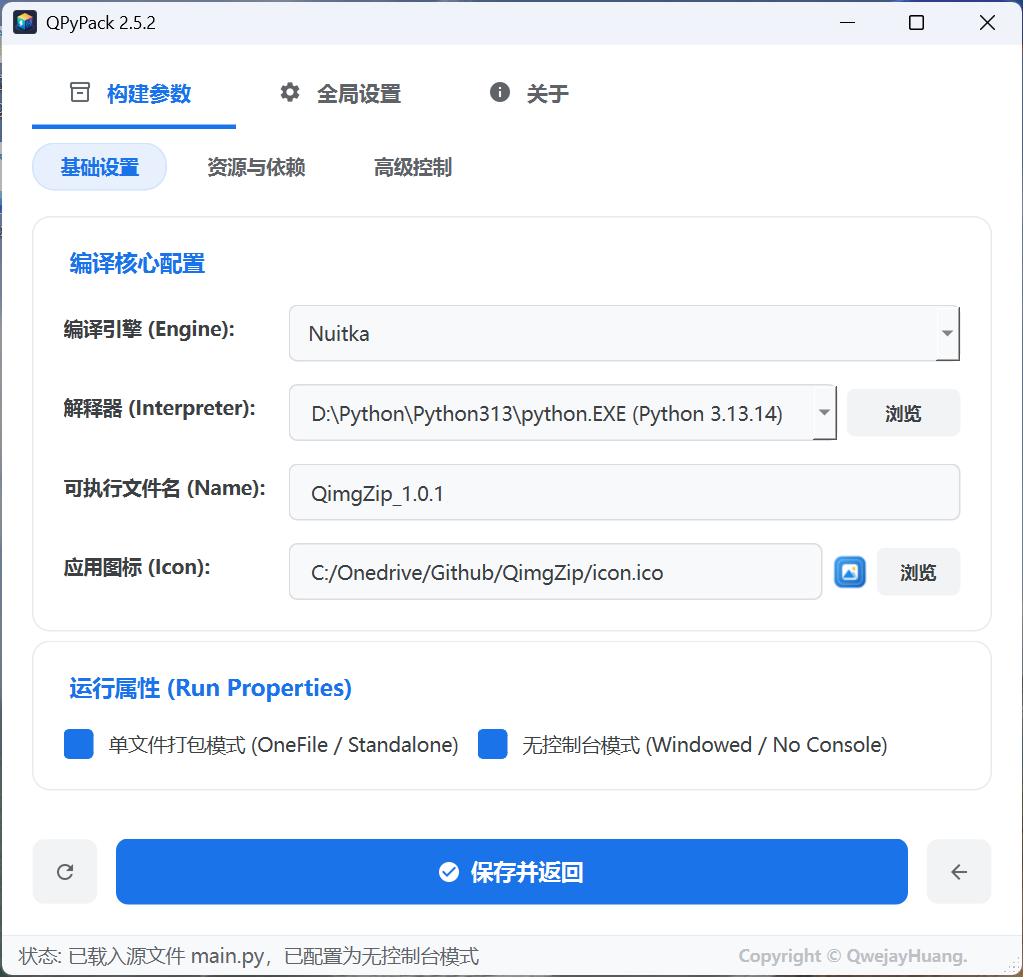Viewport: 1023px width, 977px height.
Task: Open the 构建参数 tab
Action: click(134, 93)
